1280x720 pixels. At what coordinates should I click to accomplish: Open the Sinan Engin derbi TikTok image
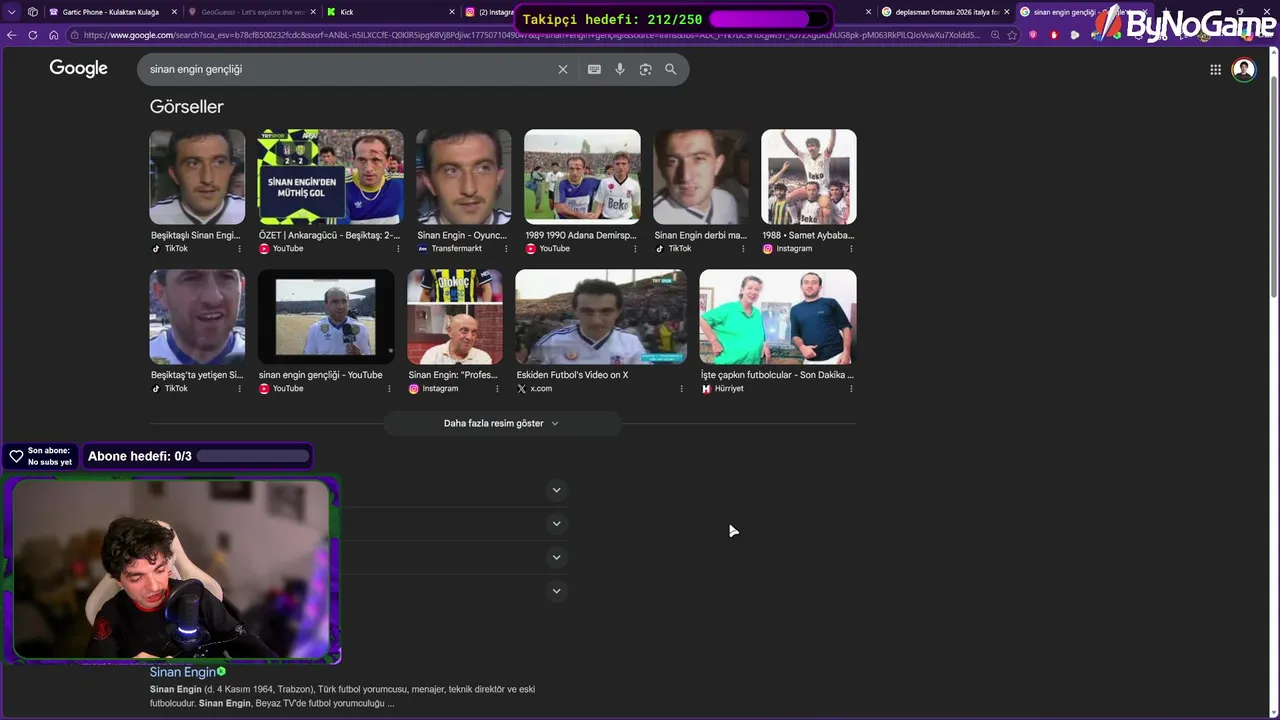pos(701,177)
